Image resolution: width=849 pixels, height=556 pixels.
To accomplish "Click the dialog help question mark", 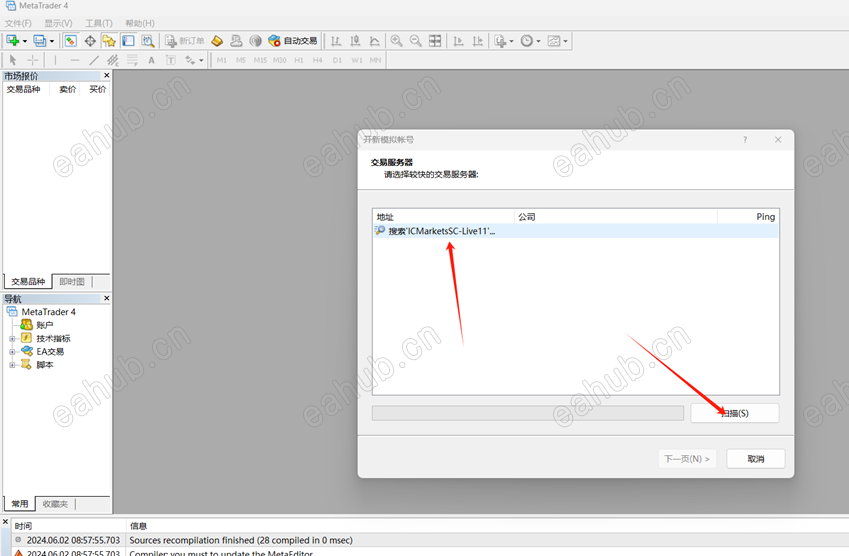I will pos(745,140).
